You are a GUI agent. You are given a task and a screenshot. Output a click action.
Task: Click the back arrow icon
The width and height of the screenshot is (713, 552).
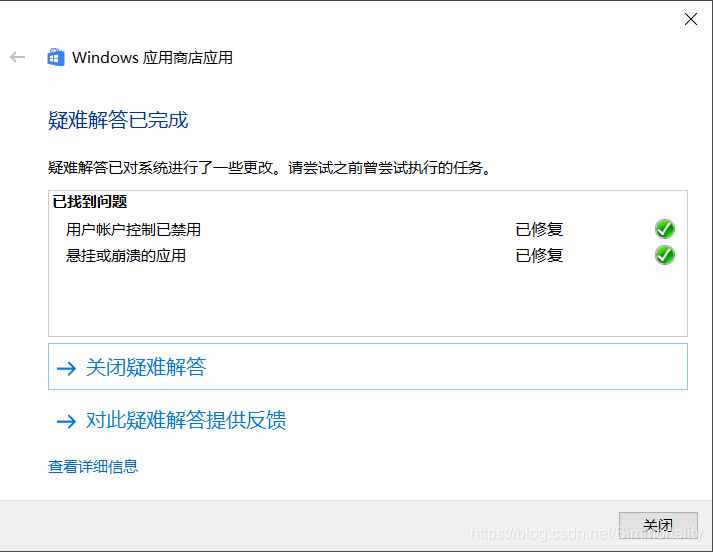[x=17, y=57]
